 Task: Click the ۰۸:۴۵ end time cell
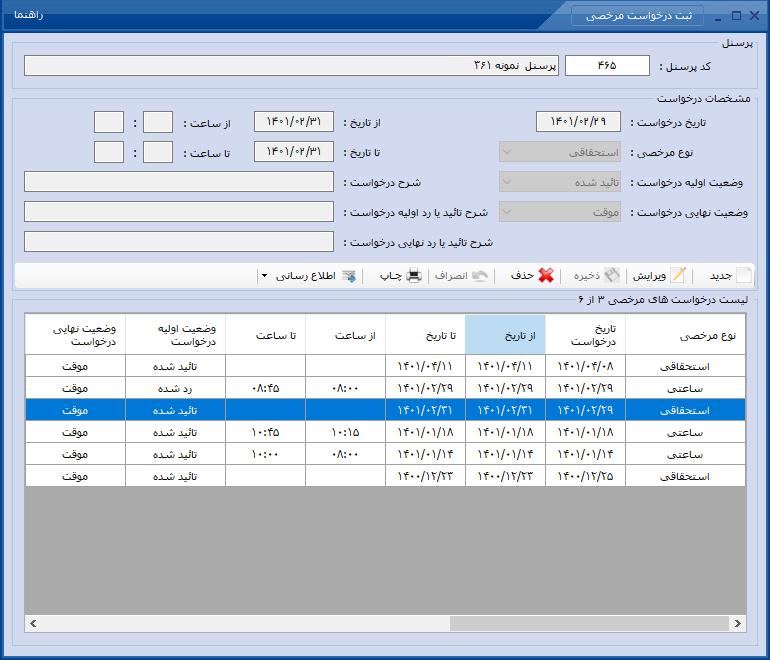pos(266,388)
